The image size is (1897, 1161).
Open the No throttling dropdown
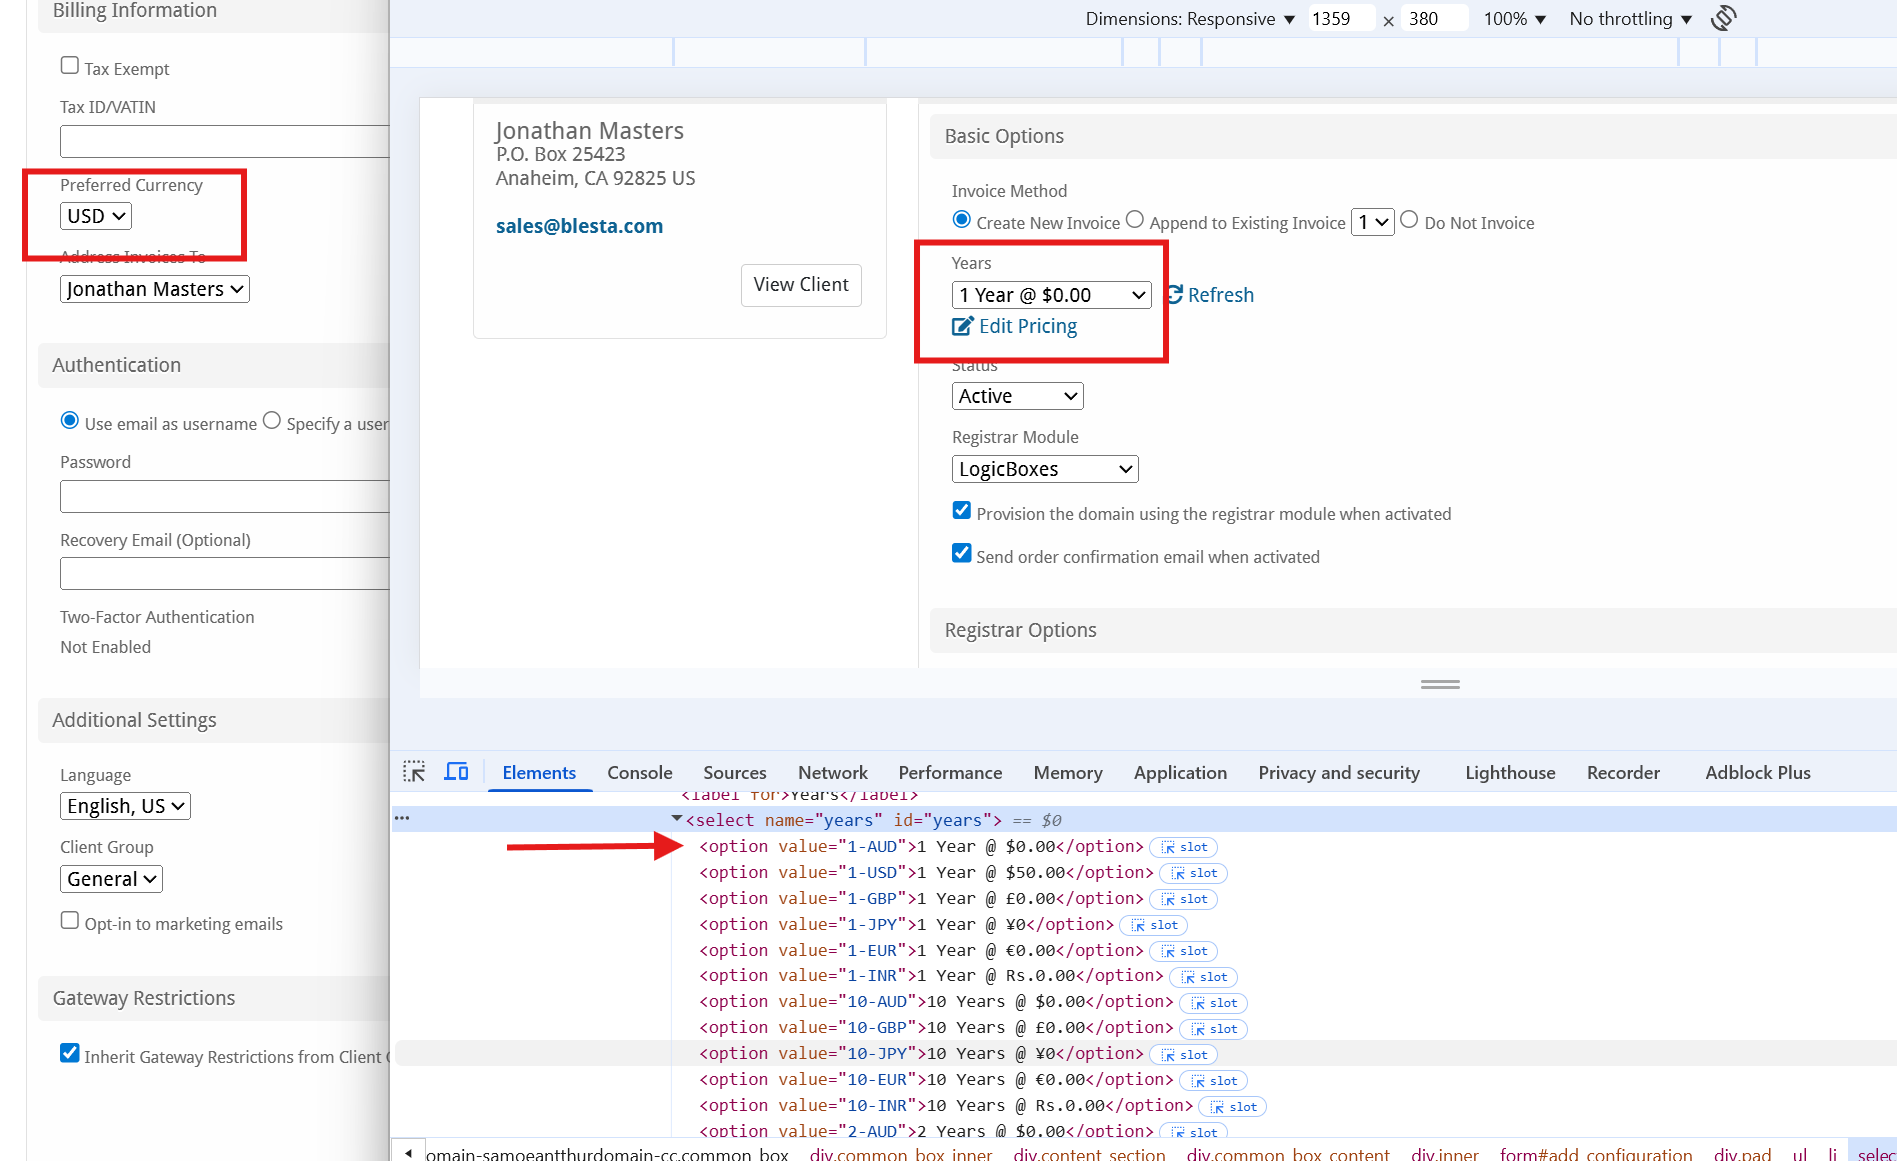[1630, 19]
